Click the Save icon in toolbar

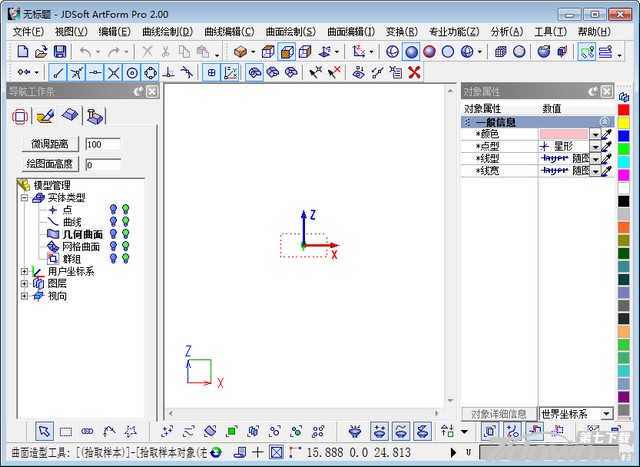pyautogui.click(x=59, y=51)
